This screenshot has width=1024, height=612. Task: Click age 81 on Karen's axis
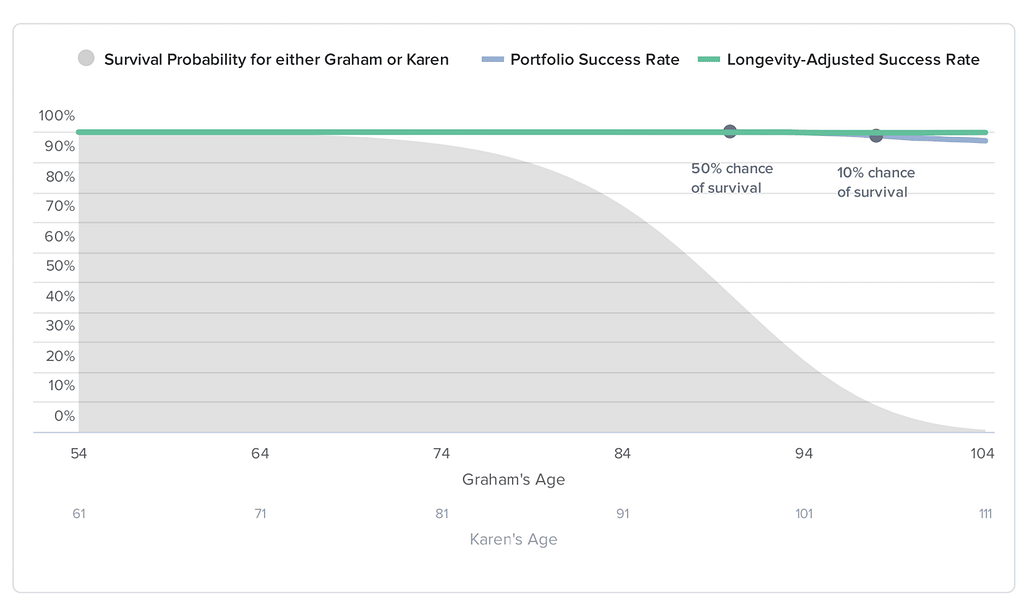441,514
